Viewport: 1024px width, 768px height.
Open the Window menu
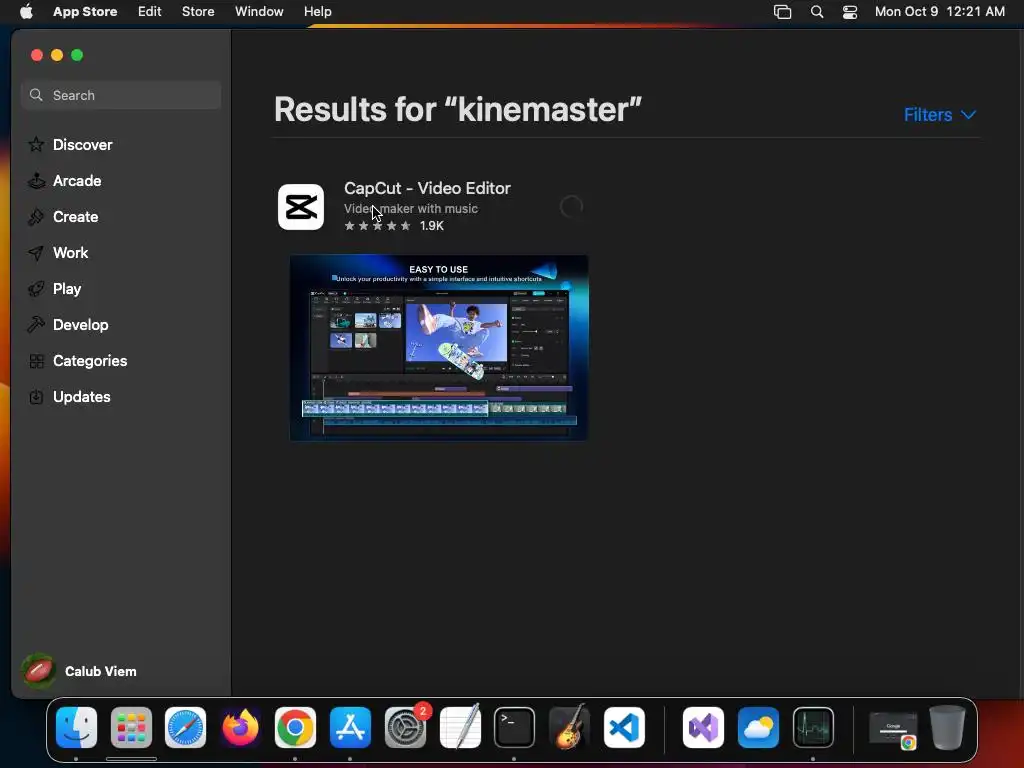pos(259,11)
